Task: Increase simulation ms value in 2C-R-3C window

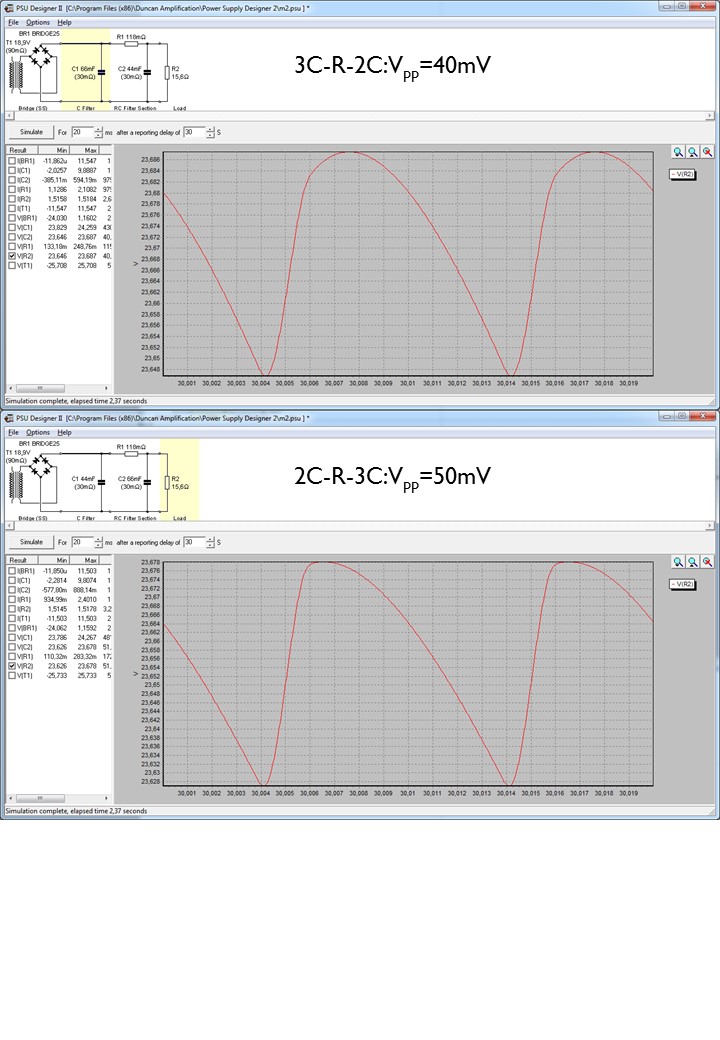Action: [98, 539]
